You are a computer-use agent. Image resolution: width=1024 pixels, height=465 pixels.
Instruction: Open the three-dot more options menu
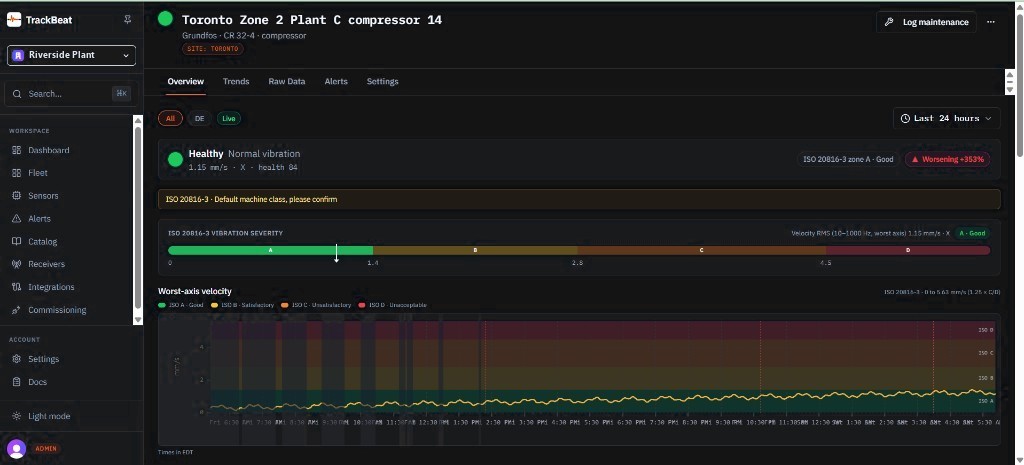[x=991, y=22]
